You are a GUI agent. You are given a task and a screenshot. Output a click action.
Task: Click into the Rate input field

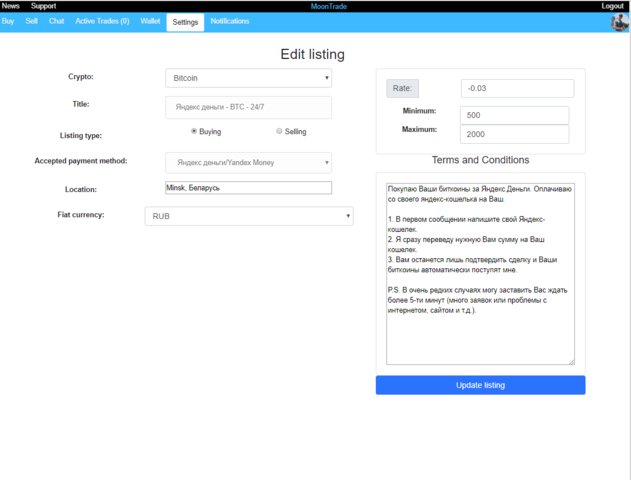point(517,88)
